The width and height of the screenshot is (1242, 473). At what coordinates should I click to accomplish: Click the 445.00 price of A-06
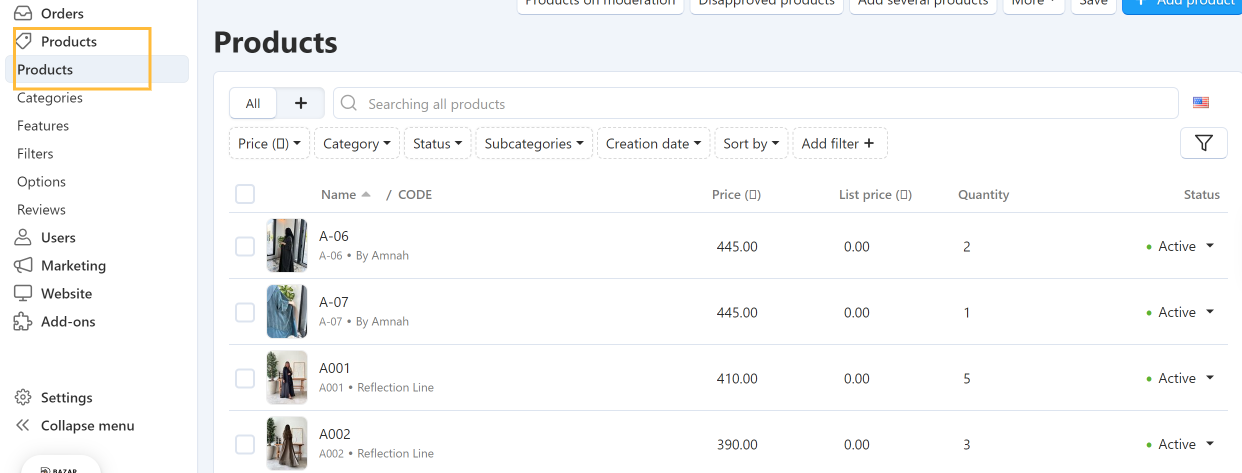click(737, 246)
